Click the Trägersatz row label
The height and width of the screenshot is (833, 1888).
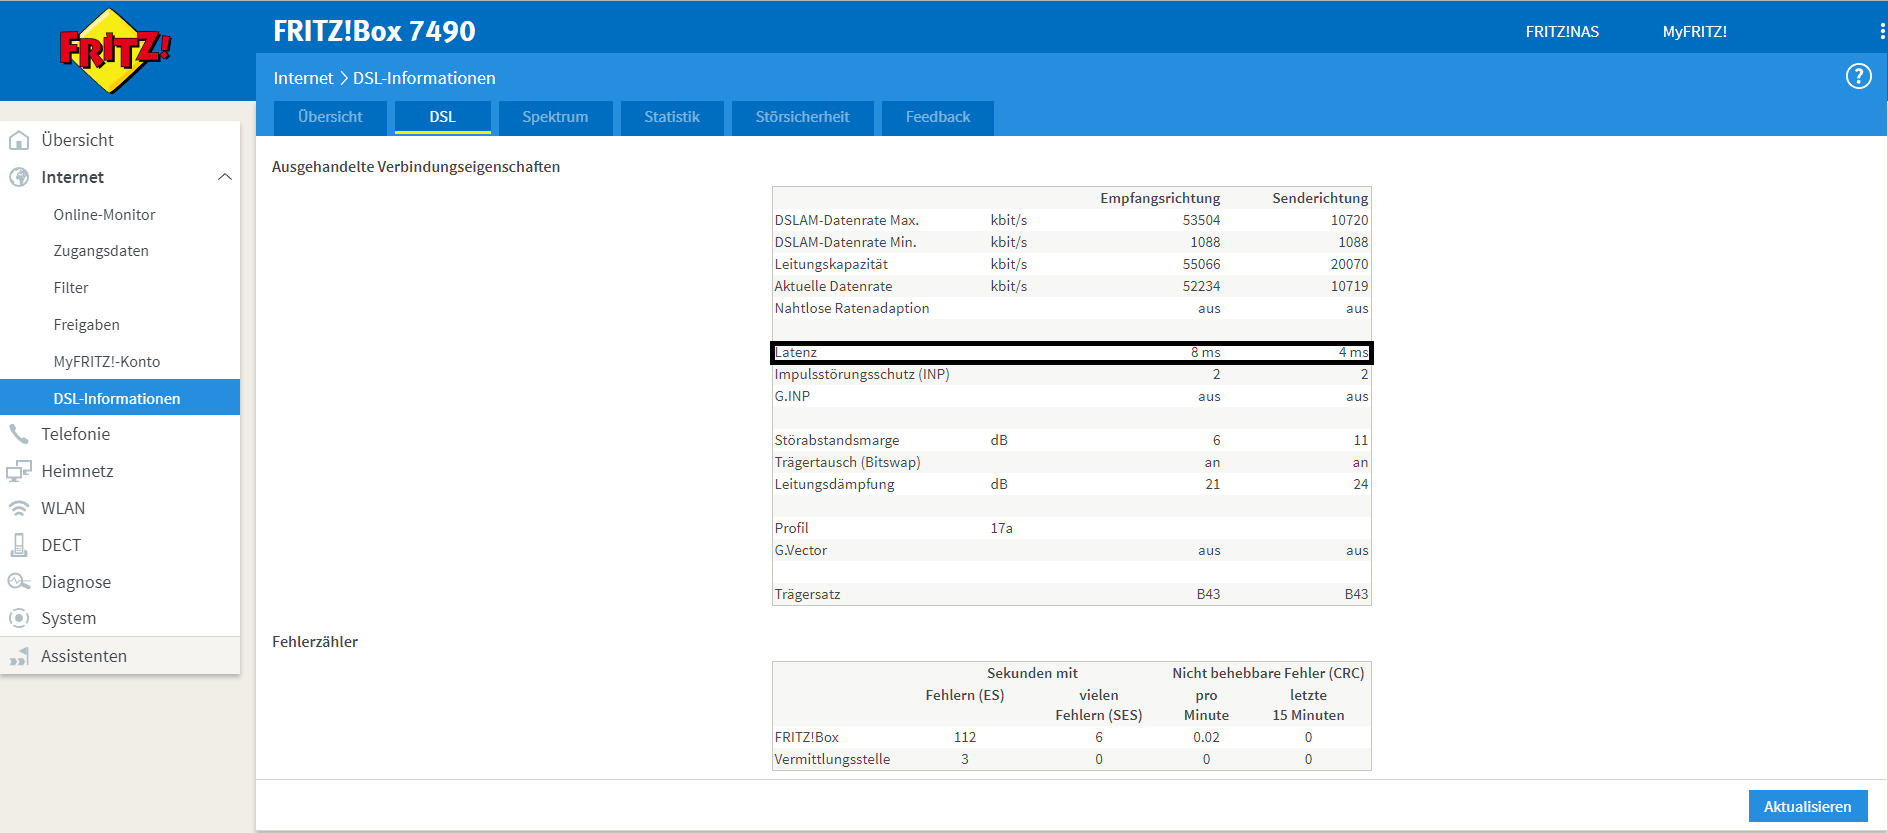point(807,594)
